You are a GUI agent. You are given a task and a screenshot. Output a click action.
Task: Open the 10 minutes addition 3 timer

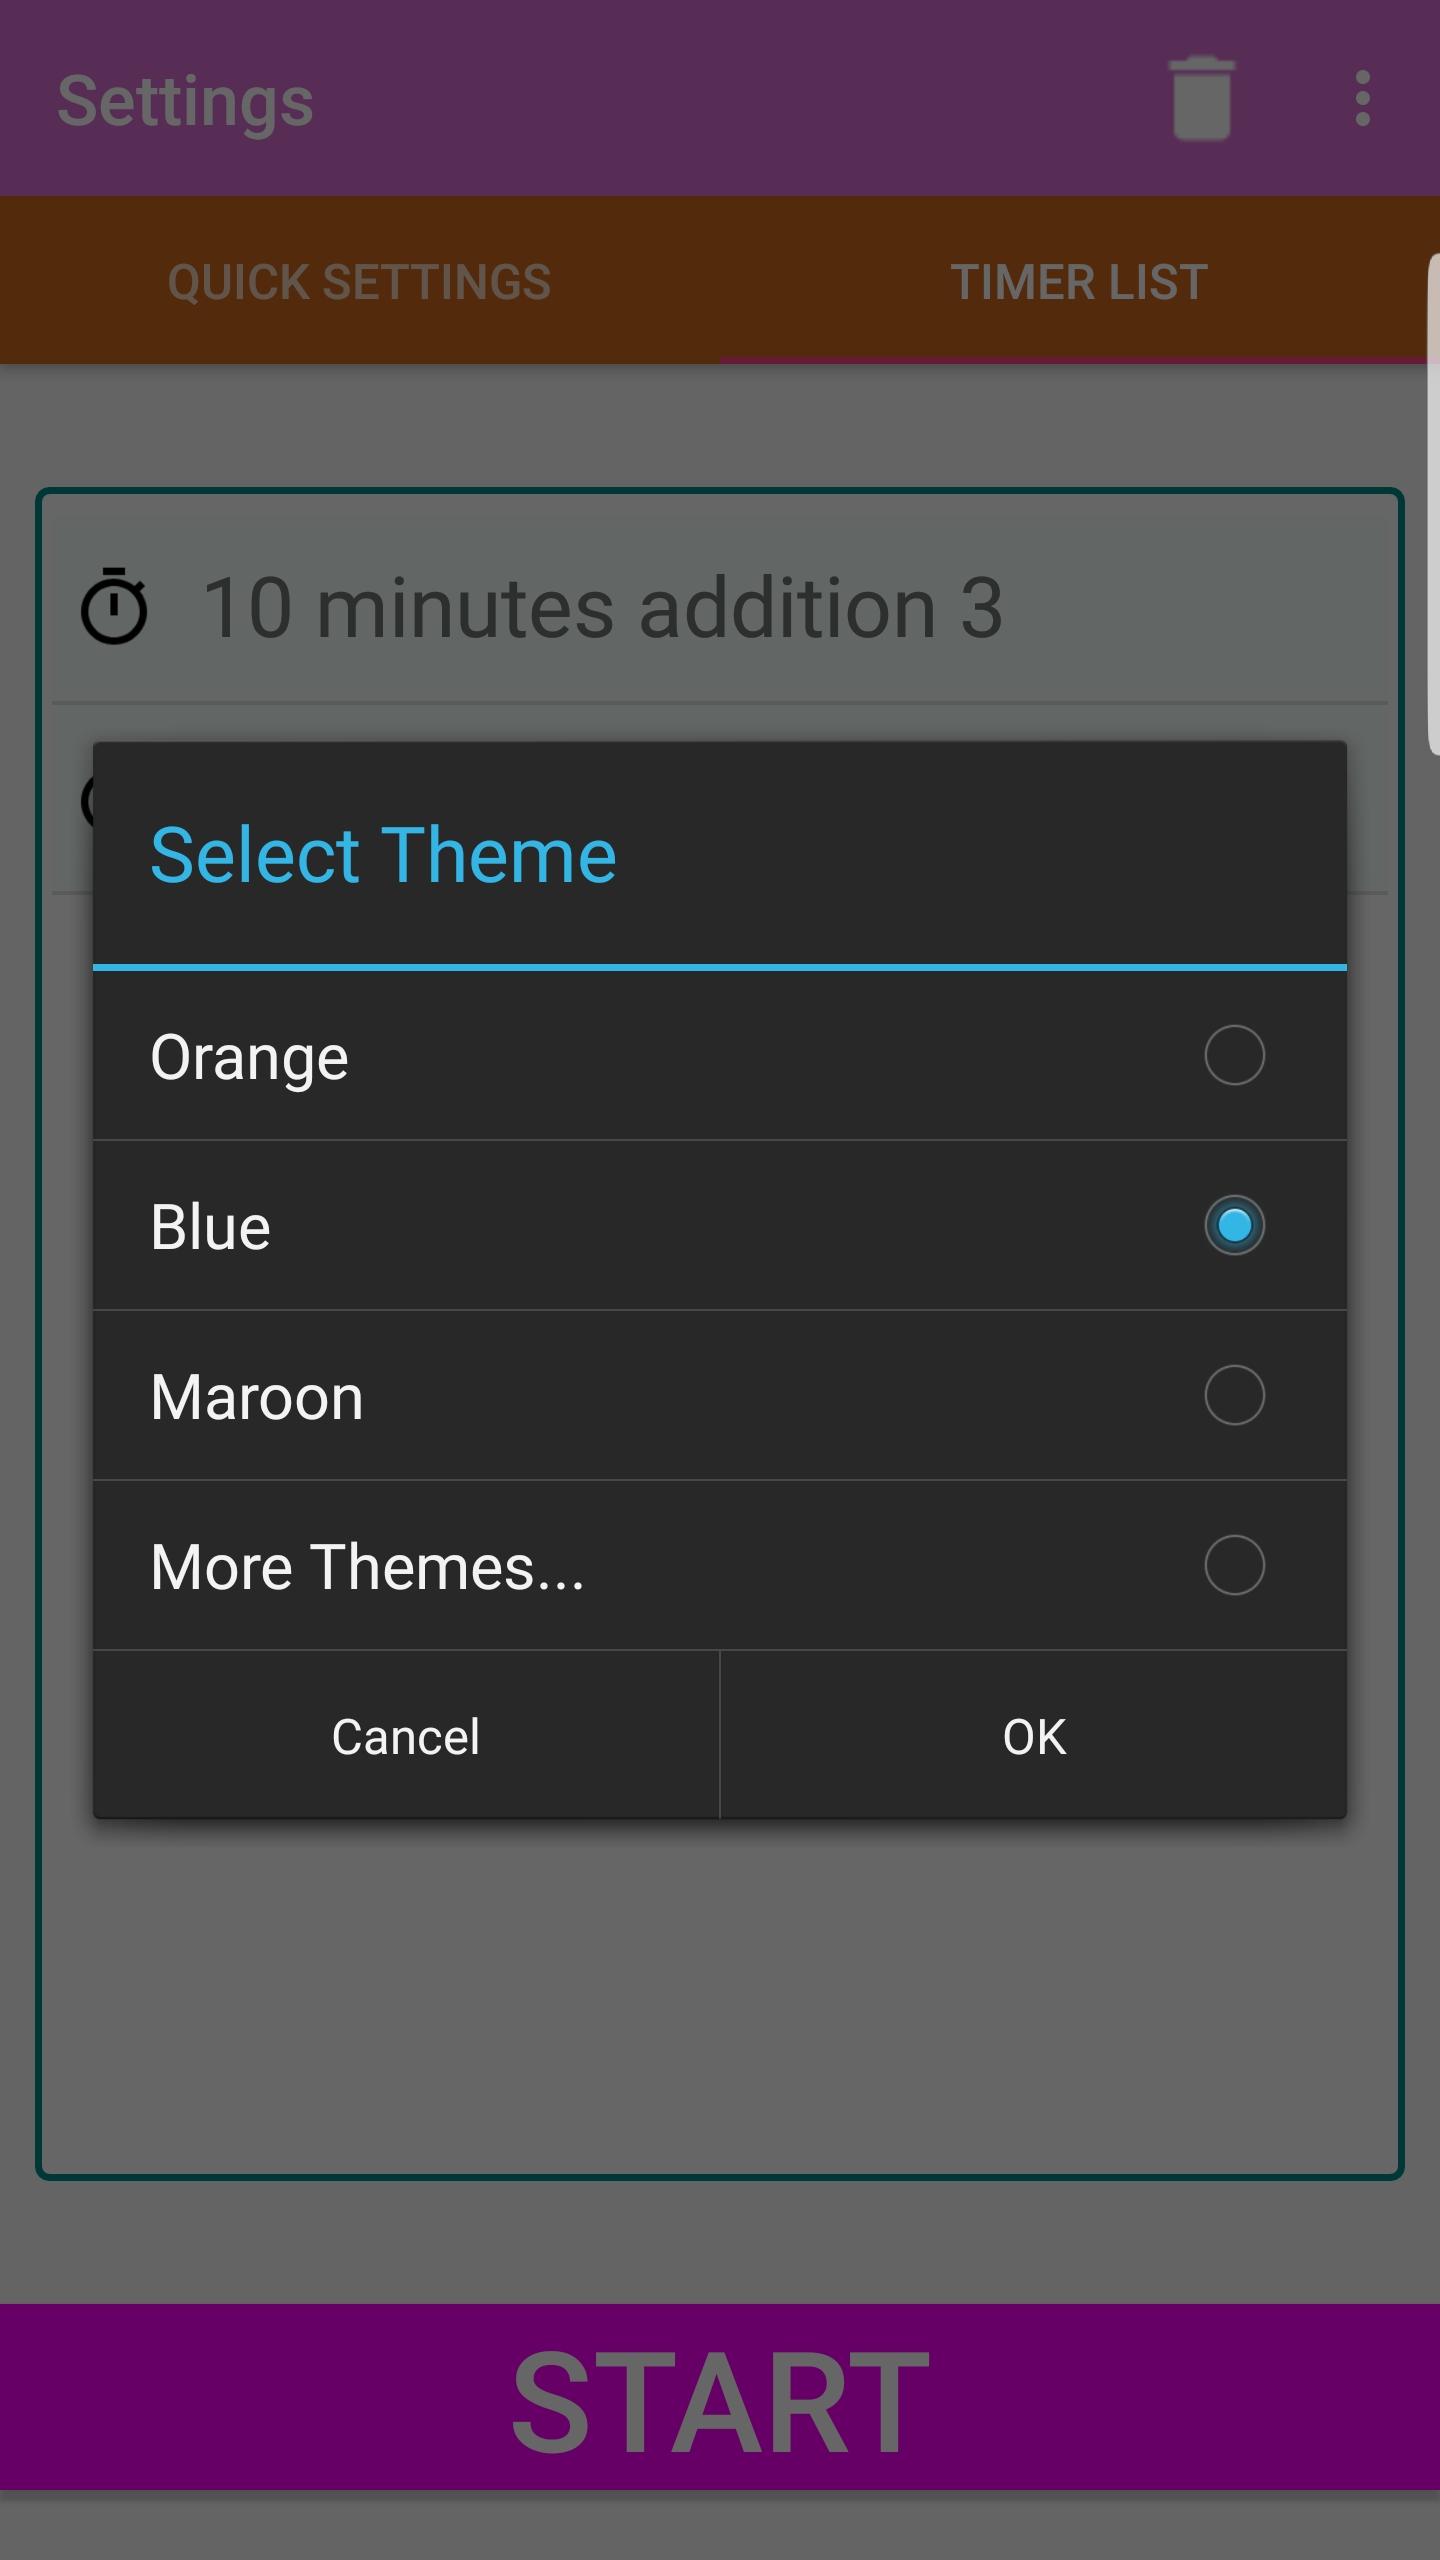click(602, 608)
